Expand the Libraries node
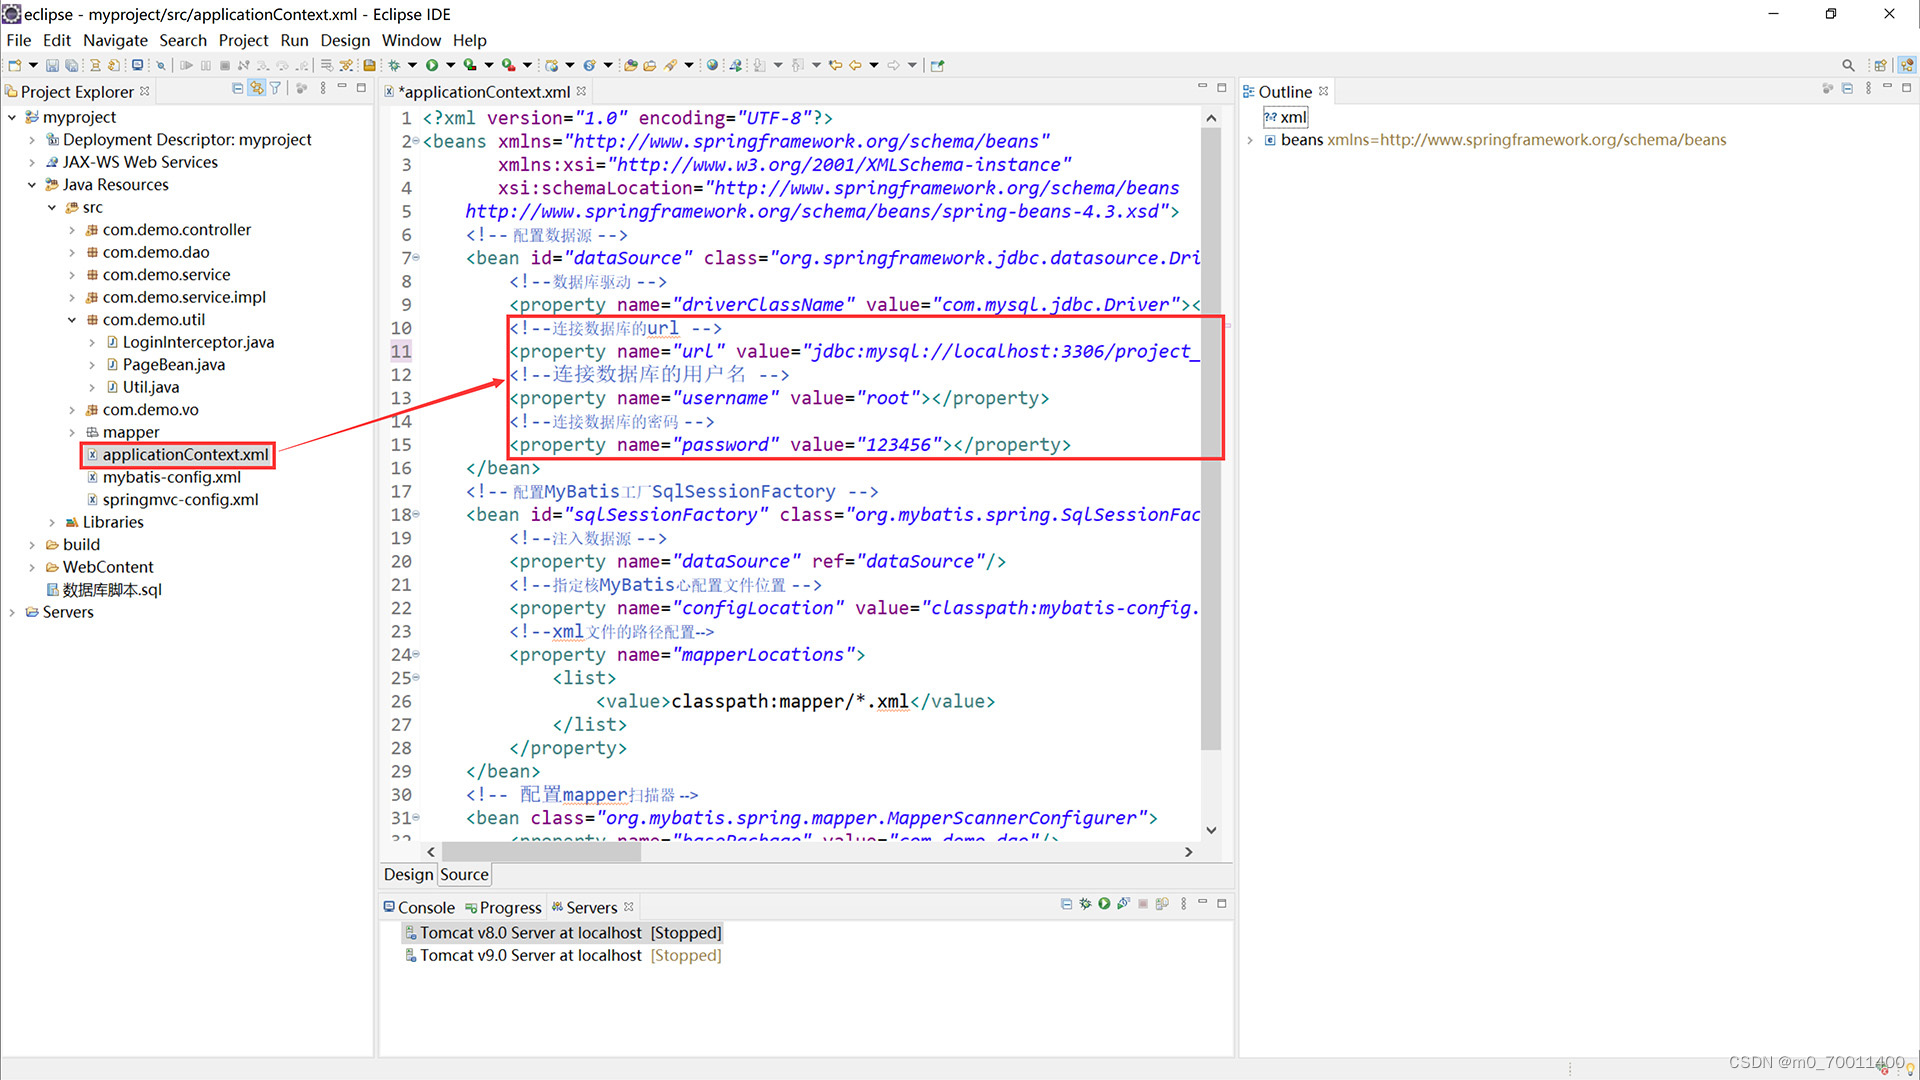Image resolution: width=1920 pixels, height=1080 pixels. tap(53, 521)
